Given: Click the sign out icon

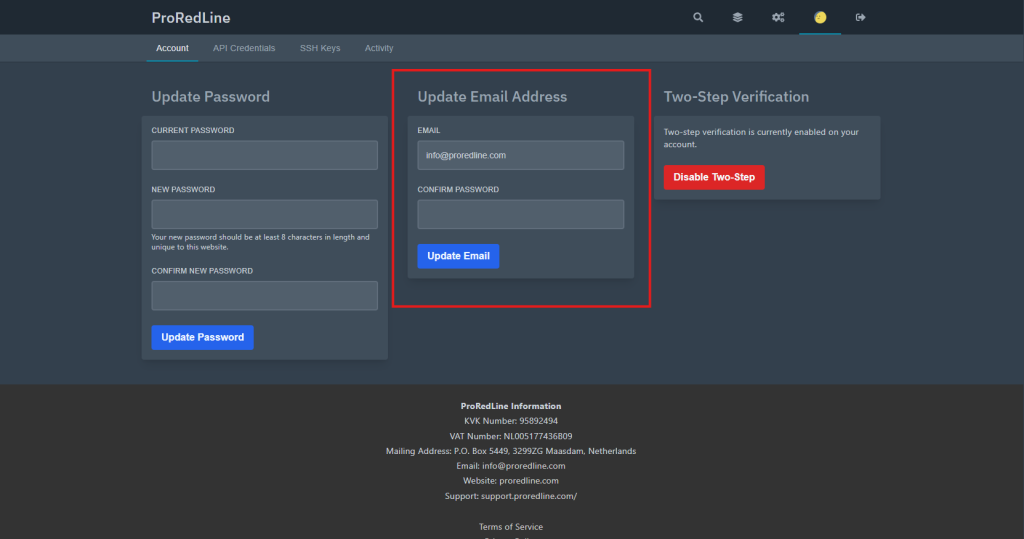Looking at the screenshot, I should click(861, 18).
